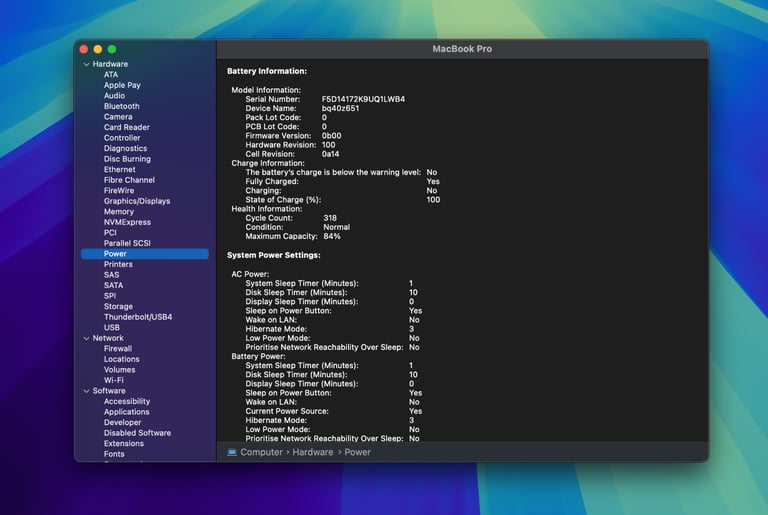Screen dimensions: 768x515
Task: Select Memory in the sidebar
Action: pos(119,212)
